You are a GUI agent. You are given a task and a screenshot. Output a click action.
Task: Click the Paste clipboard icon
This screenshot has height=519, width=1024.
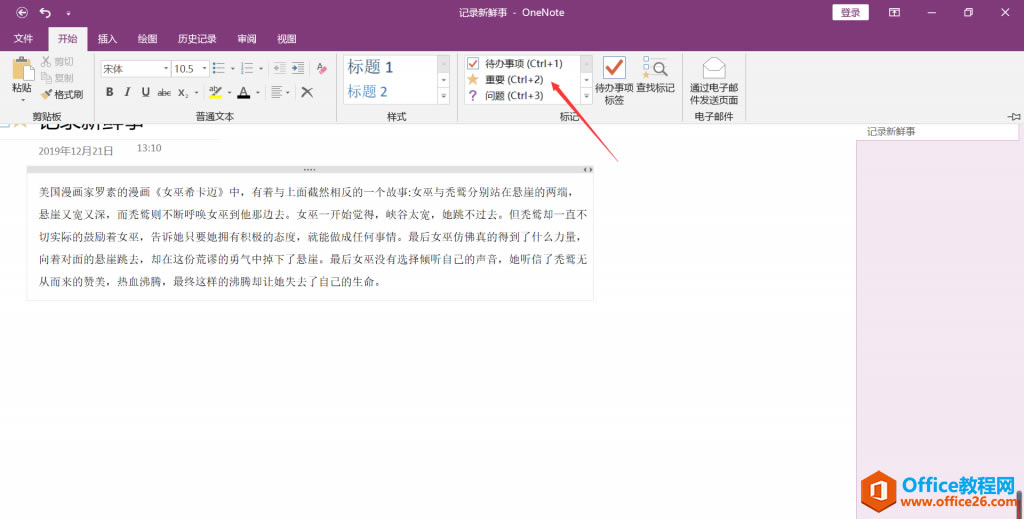pyautogui.click(x=22, y=68)
